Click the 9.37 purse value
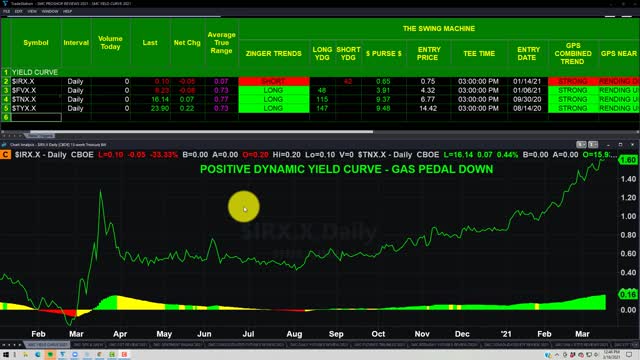Screen dimensions: 640x360 (x=383, y=99)
